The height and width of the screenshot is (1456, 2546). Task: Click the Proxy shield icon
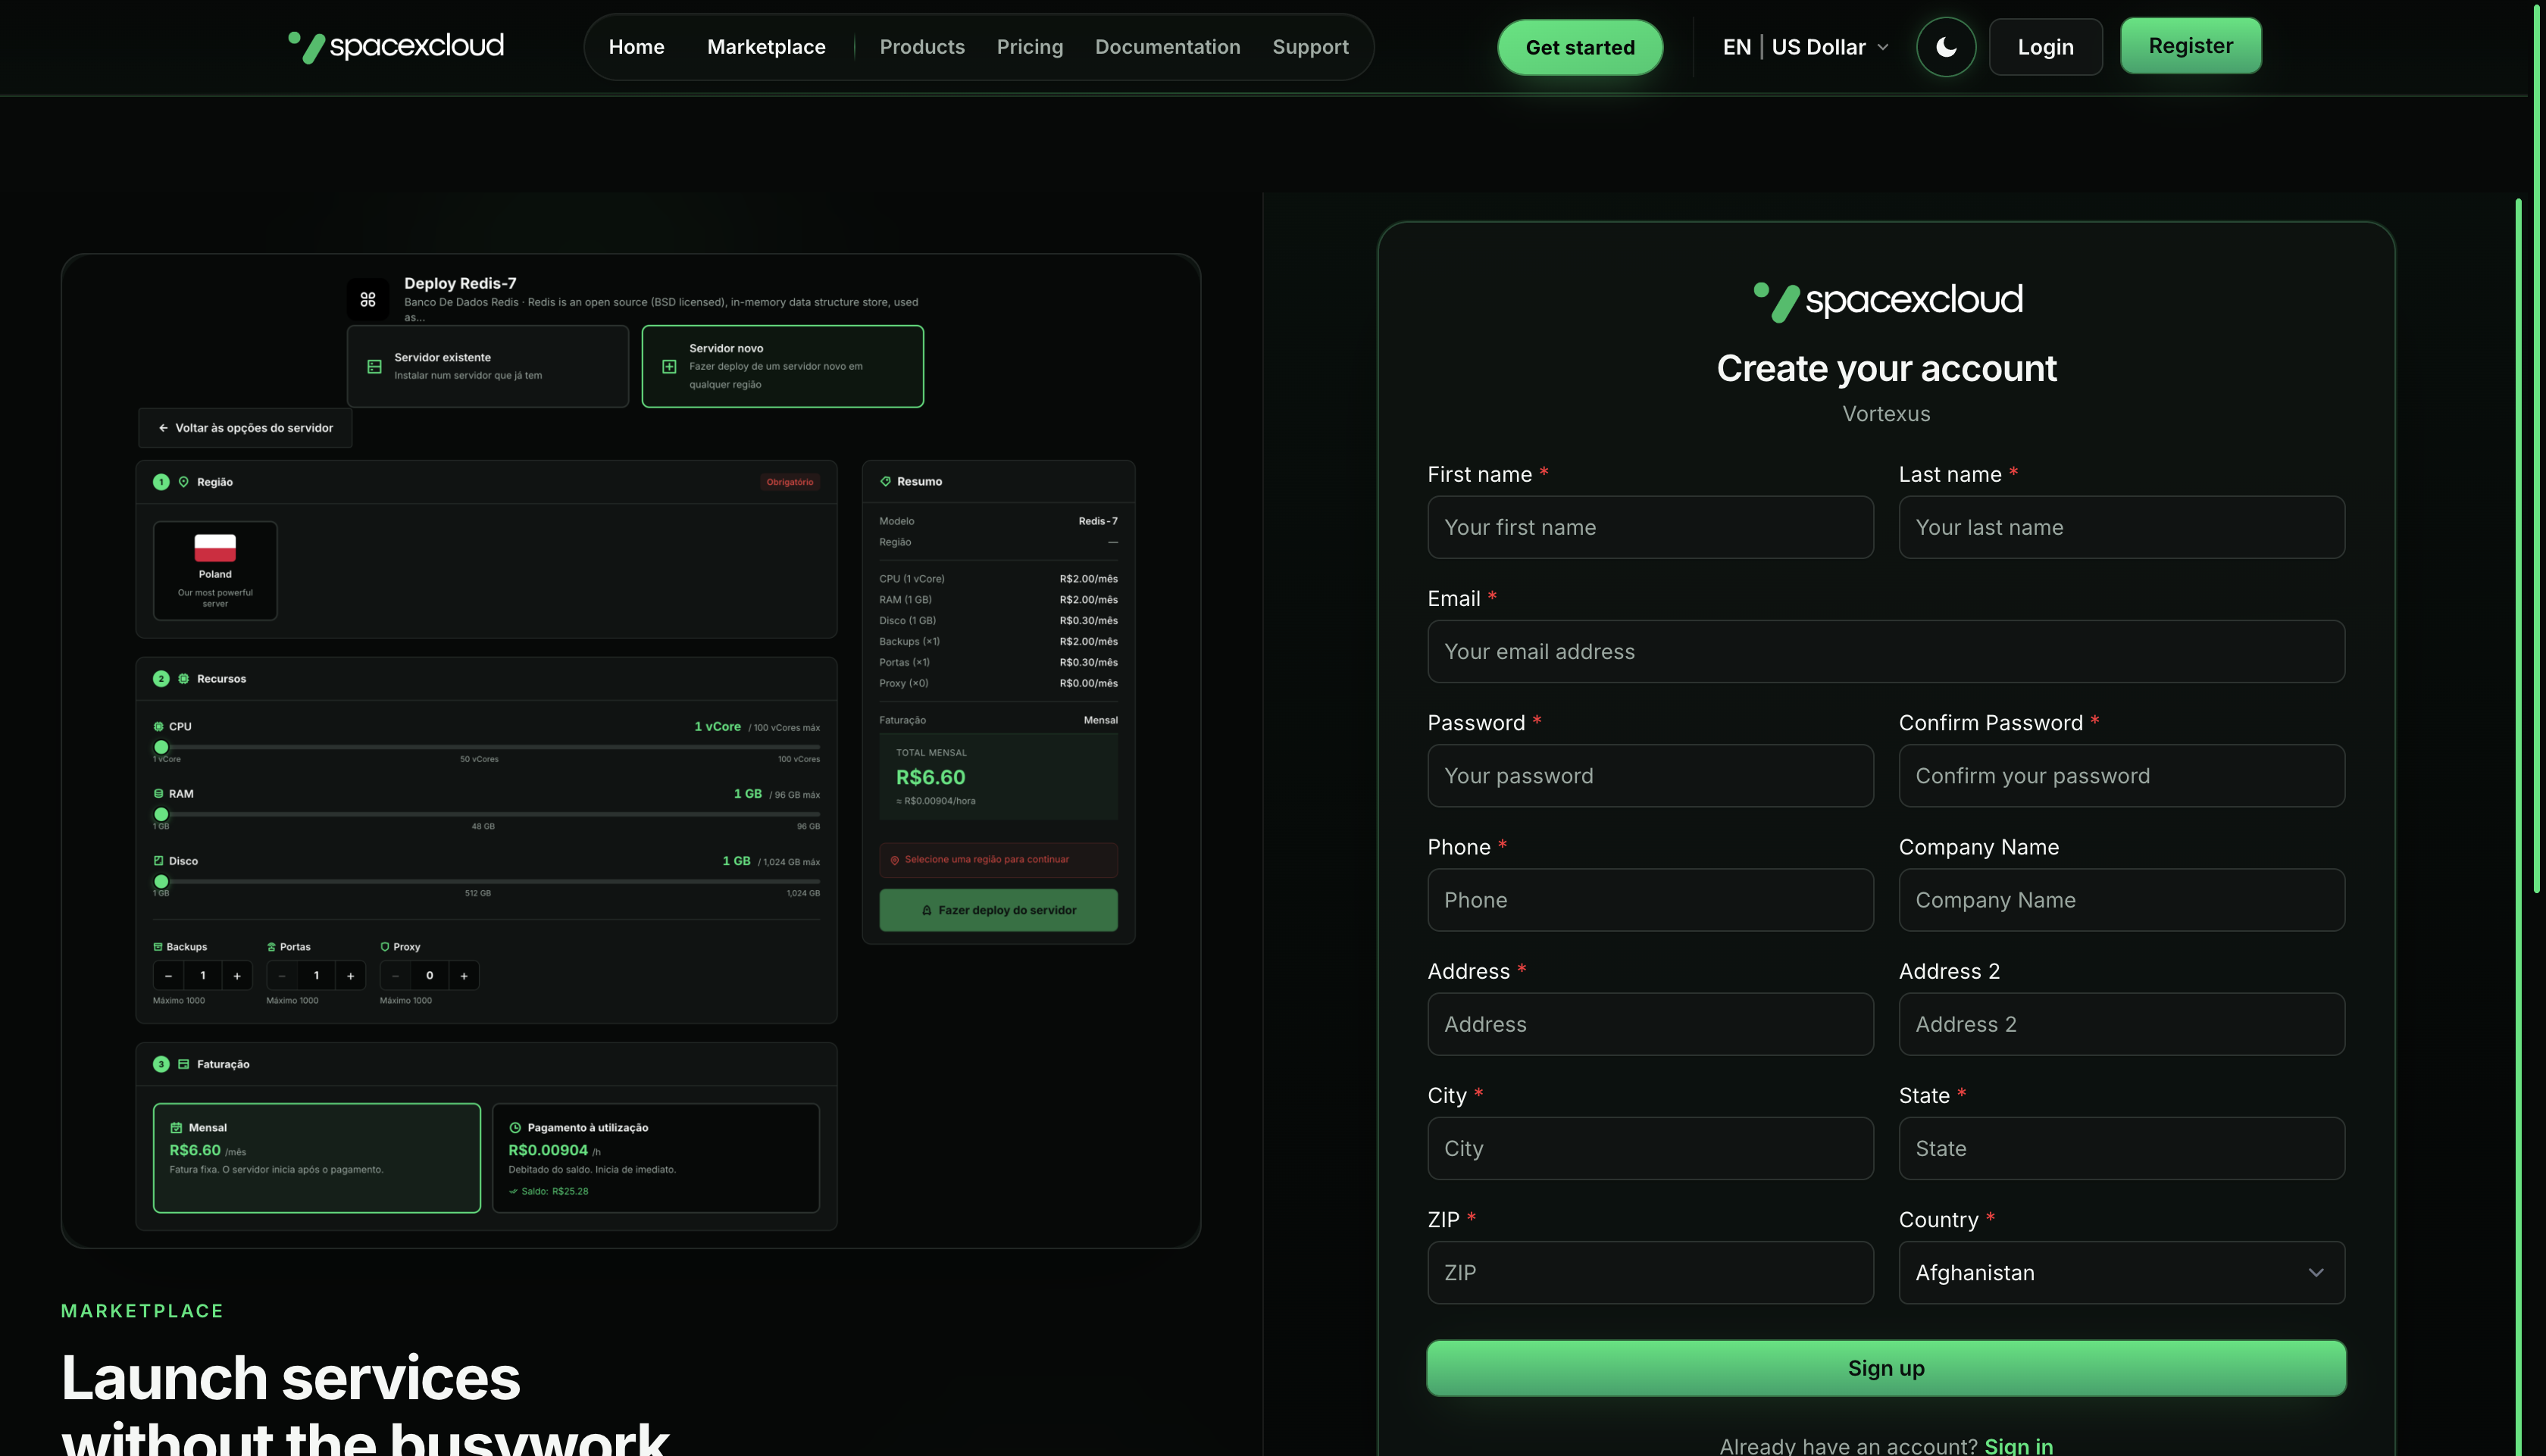pos(385,947)
